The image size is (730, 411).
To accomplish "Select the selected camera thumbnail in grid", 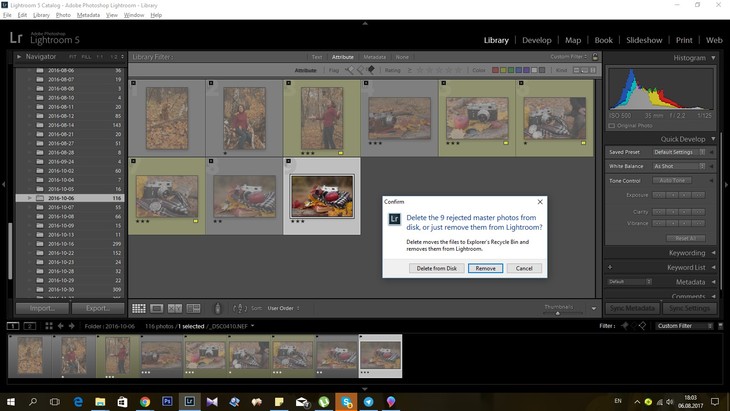I will [322, 196].
